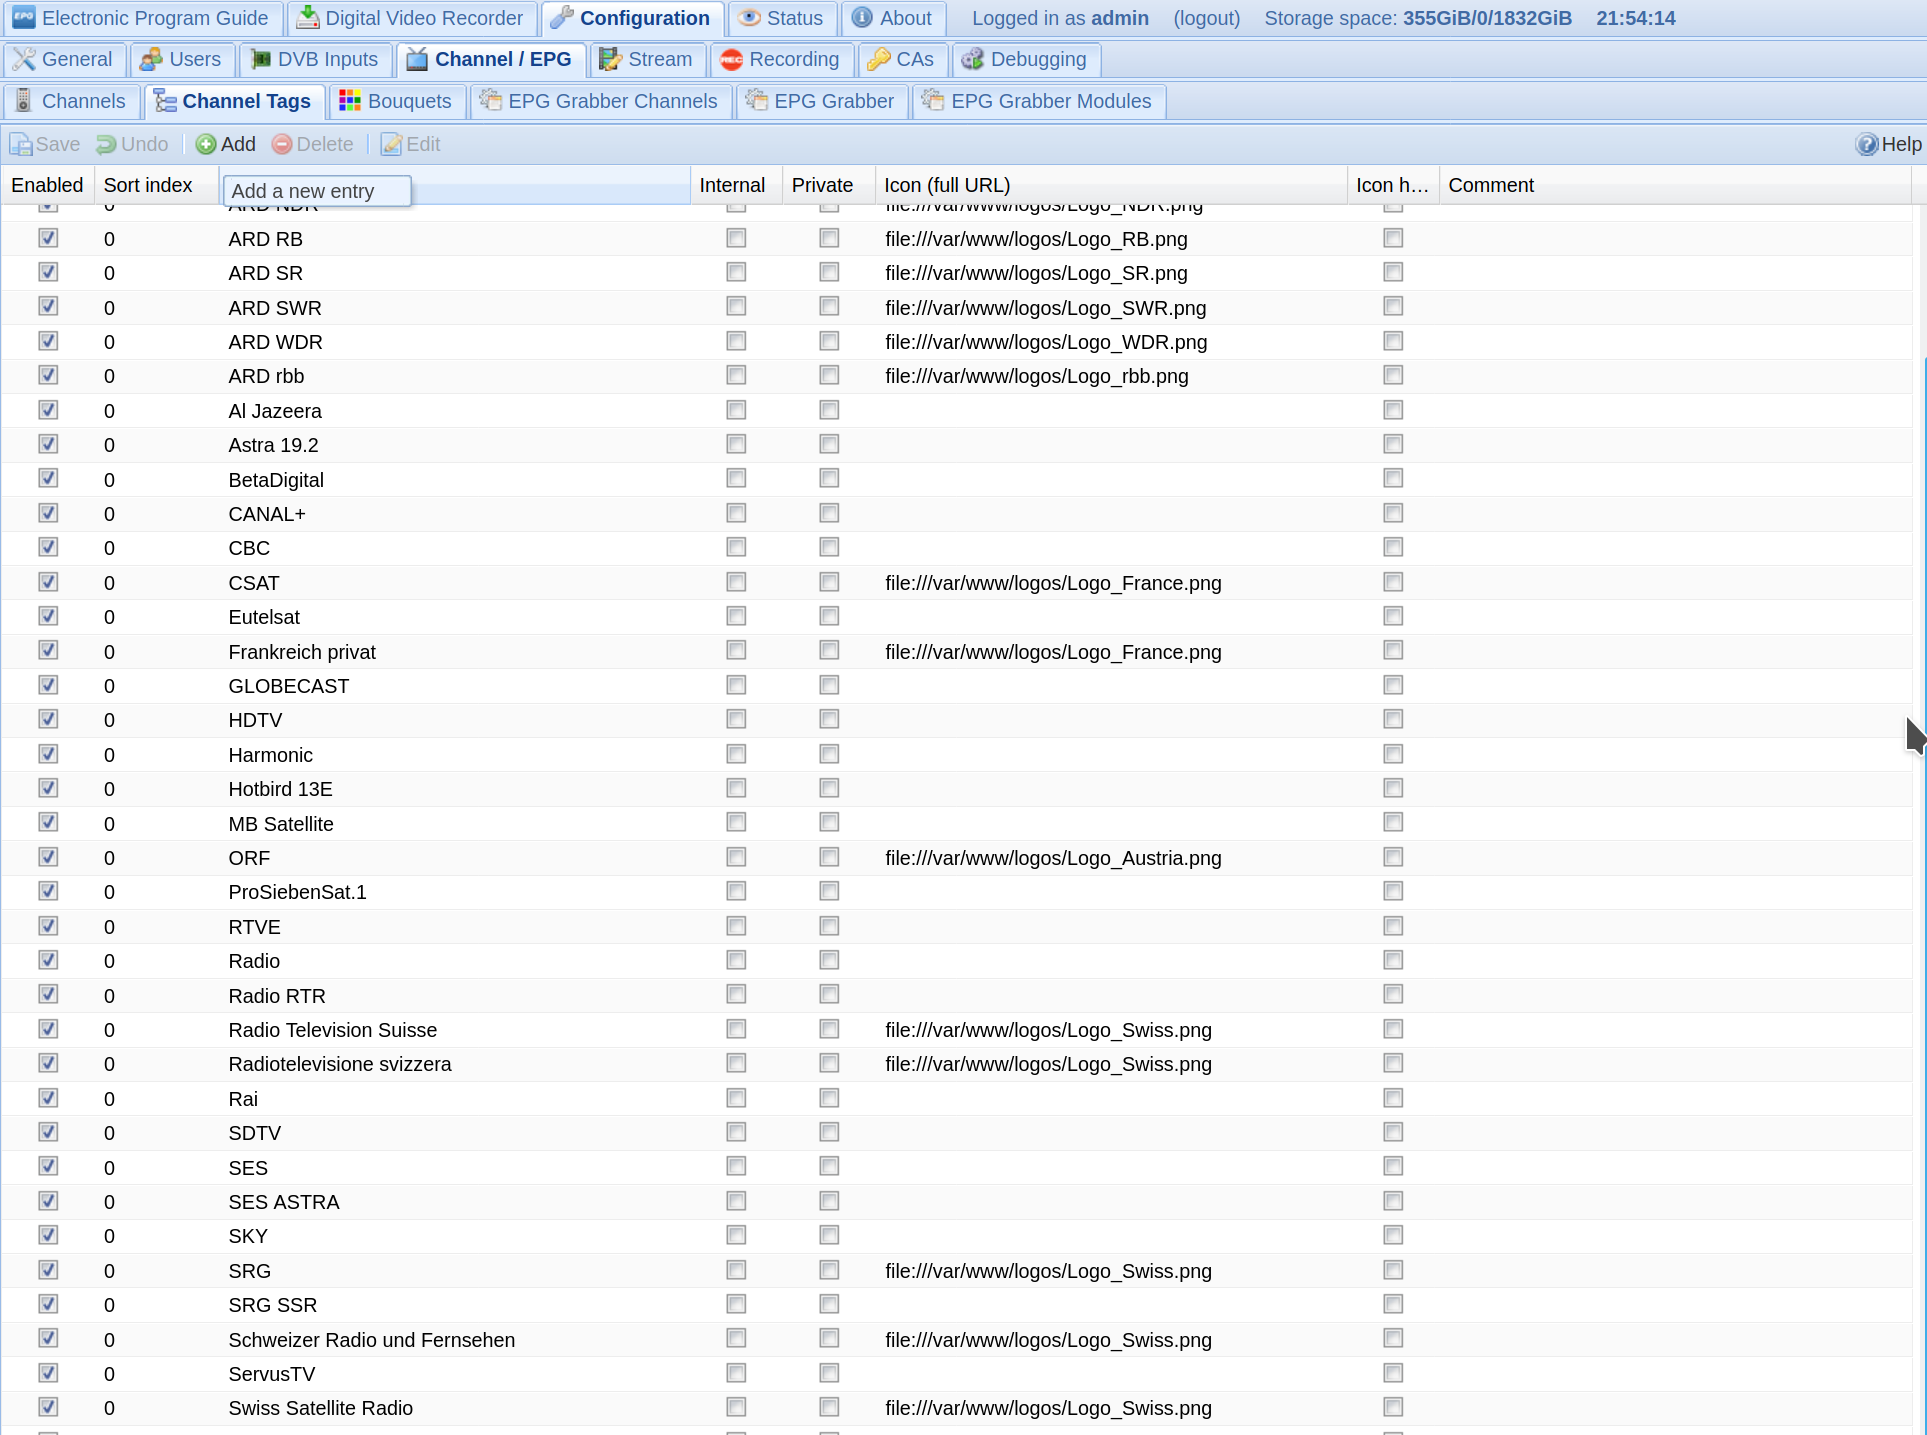Toggle Enabled checkbox for CANAL+
1927x1435 pixels.
pos(48,513)
